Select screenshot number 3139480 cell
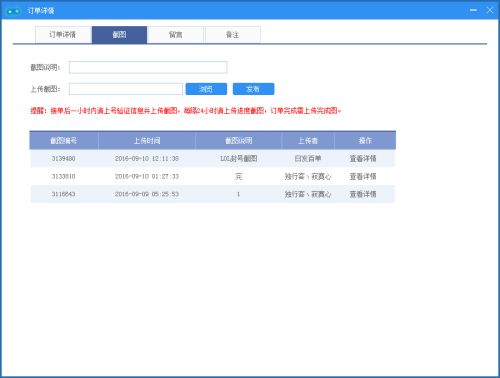500x378 pixels. [x=63, y=158]
